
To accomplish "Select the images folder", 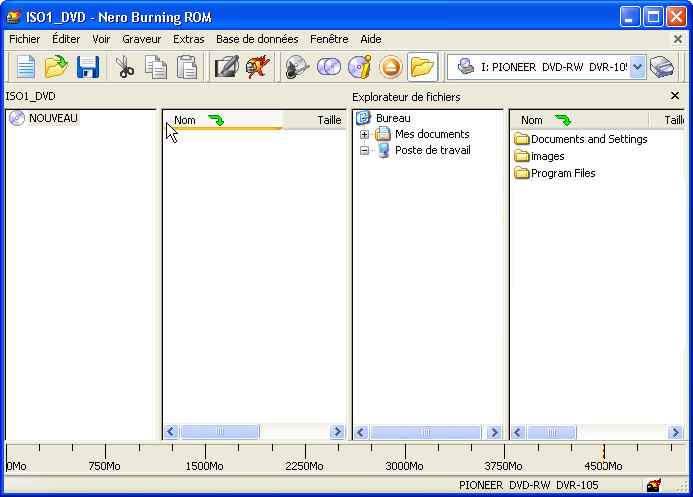I will click(540, 156).
